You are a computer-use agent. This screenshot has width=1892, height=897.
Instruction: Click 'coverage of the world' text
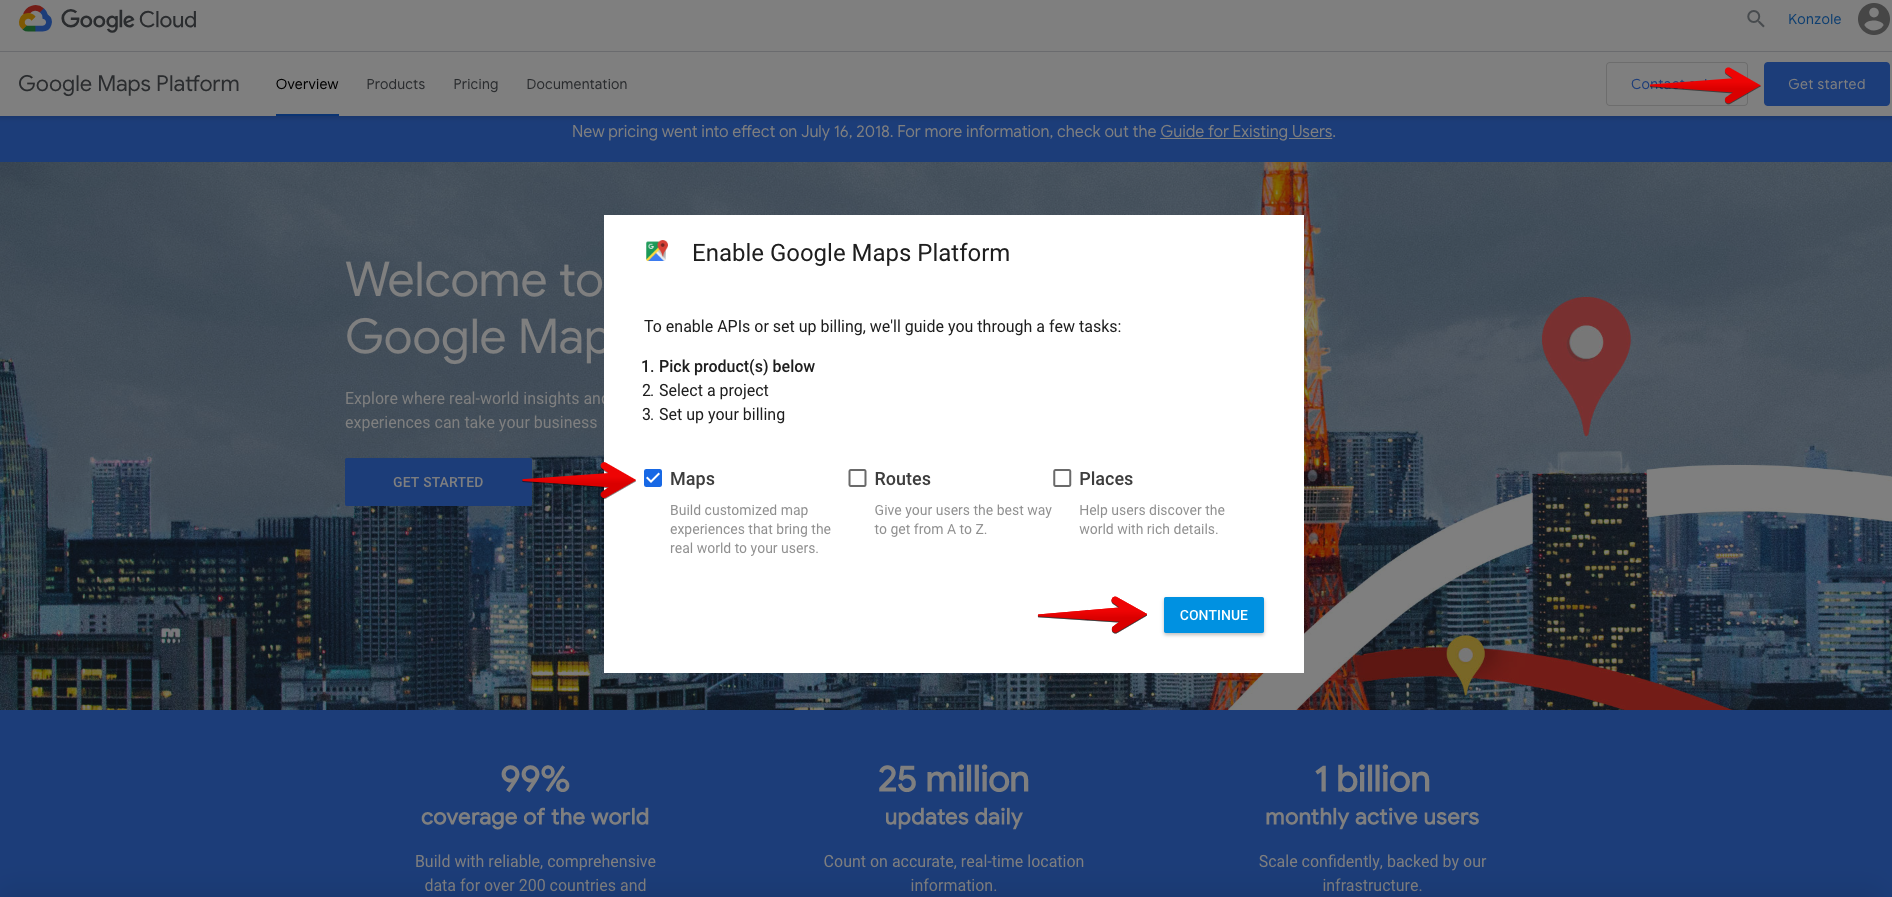tap(535, 817)
